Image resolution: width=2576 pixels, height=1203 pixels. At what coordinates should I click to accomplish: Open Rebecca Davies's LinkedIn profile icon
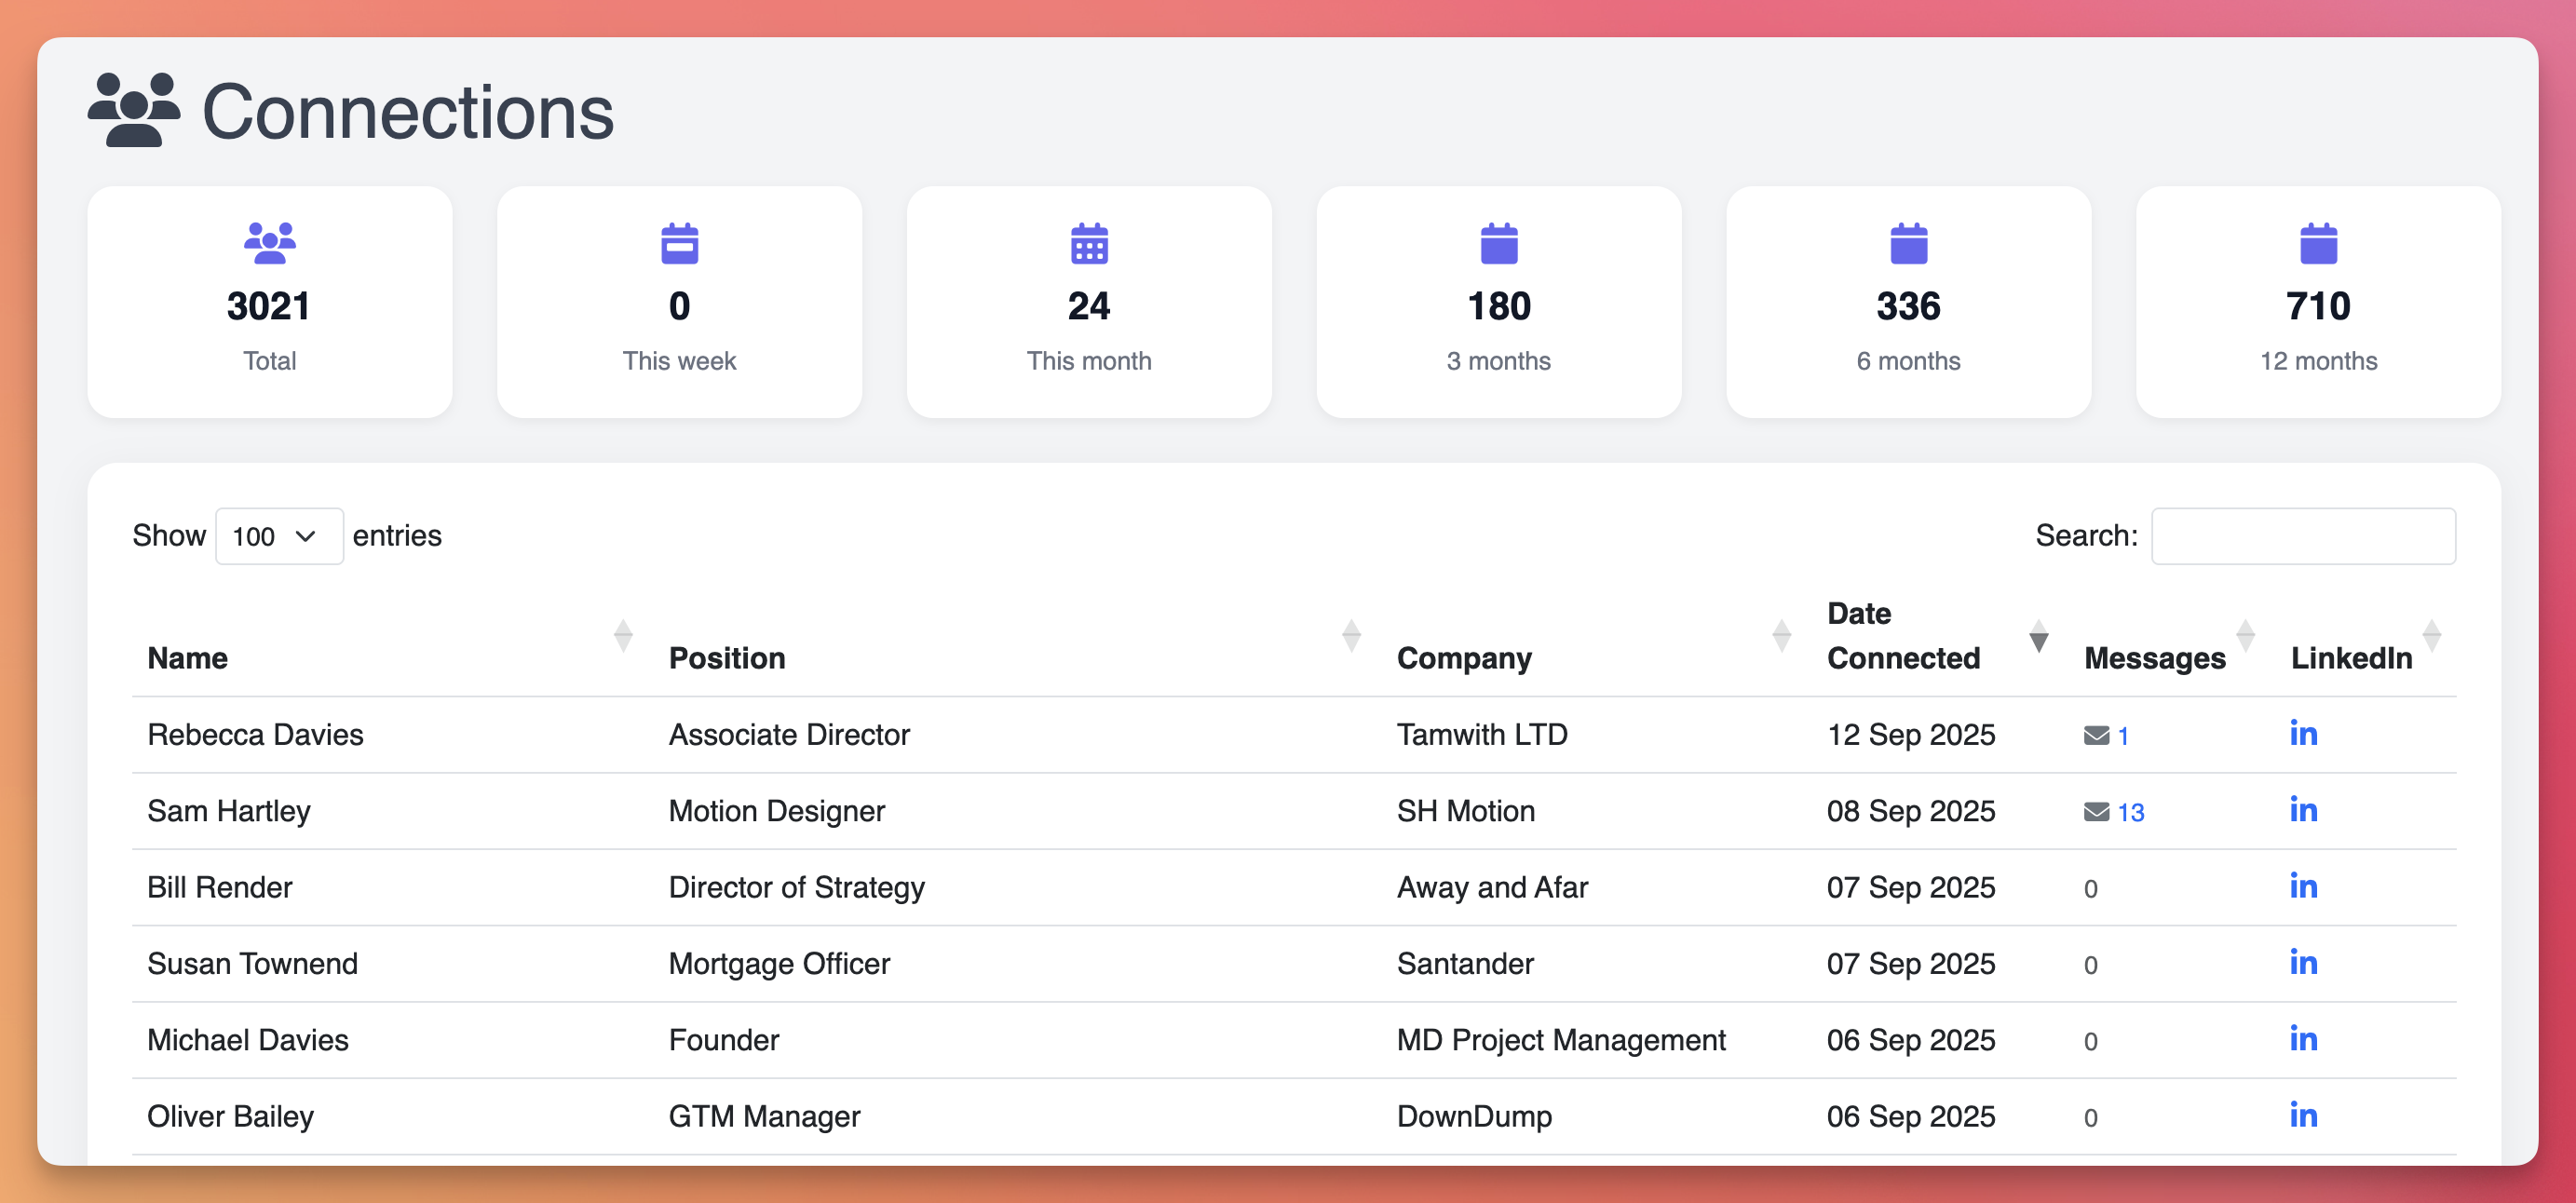pyautogui.click(x=2303, y=733)
